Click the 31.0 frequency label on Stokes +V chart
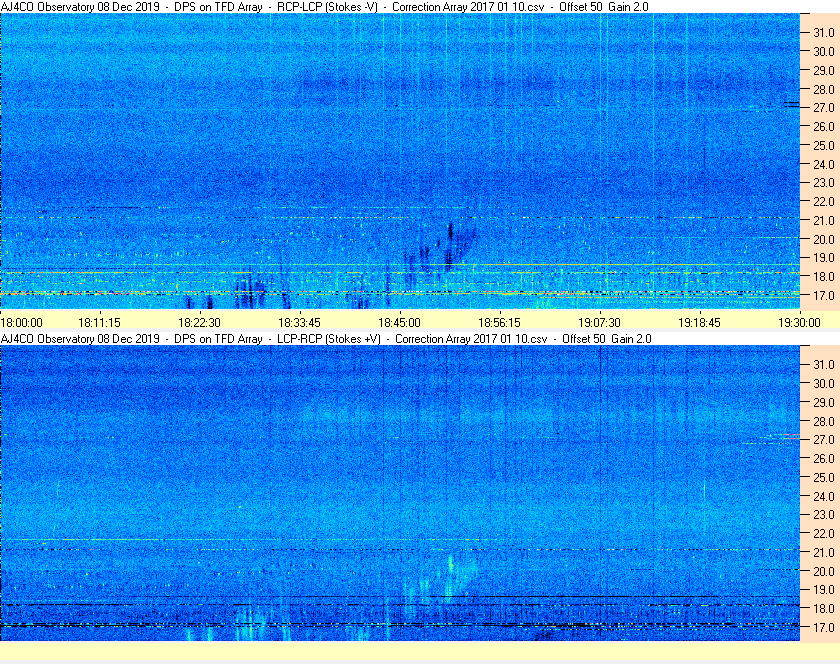 [x=824, y=365]
